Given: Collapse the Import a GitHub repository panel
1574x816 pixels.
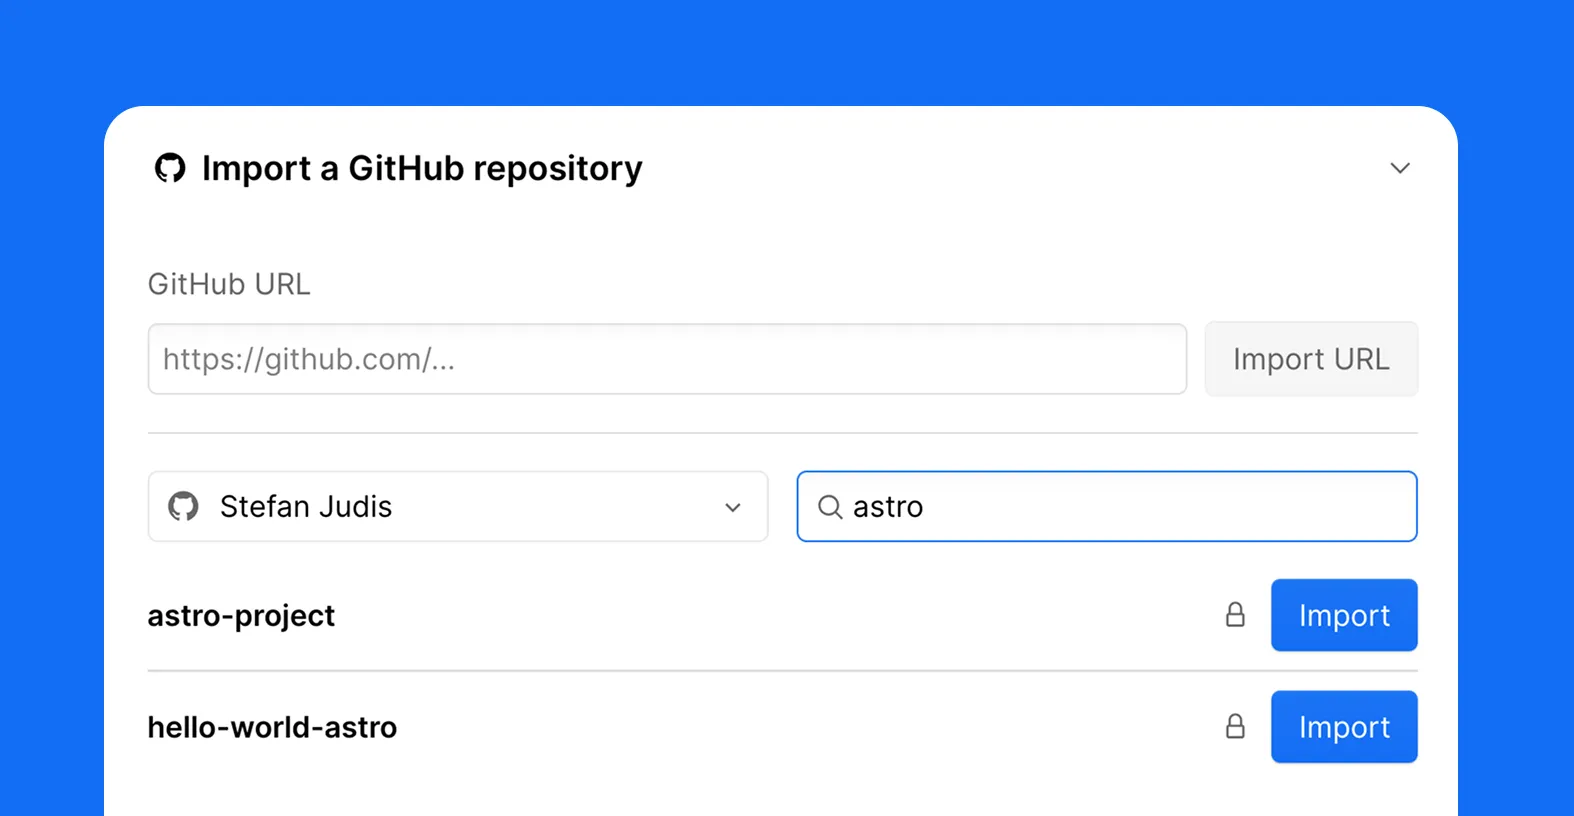Looking at the screenshot, I should pyautogui.click(x=1400, y=168).
